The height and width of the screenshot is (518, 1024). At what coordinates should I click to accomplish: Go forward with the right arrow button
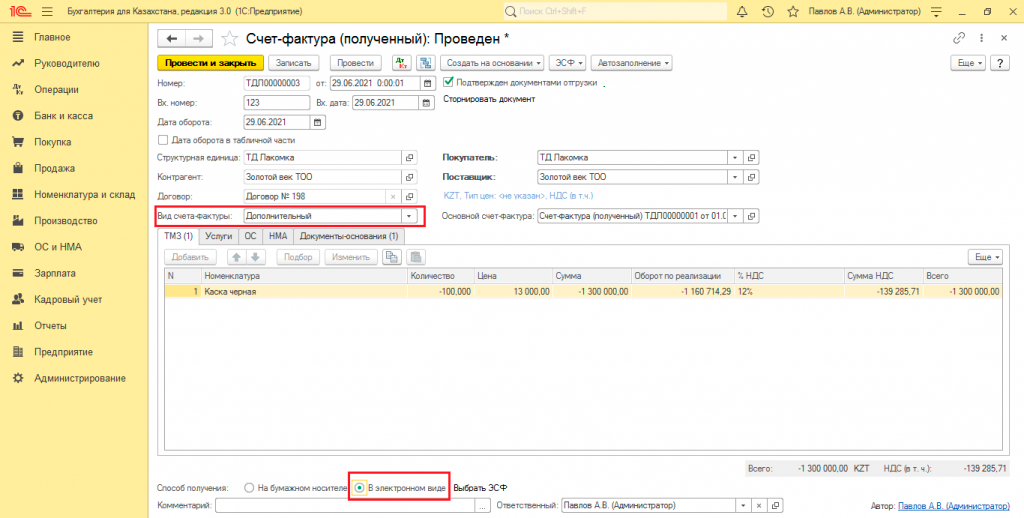[x=199, y=39]
